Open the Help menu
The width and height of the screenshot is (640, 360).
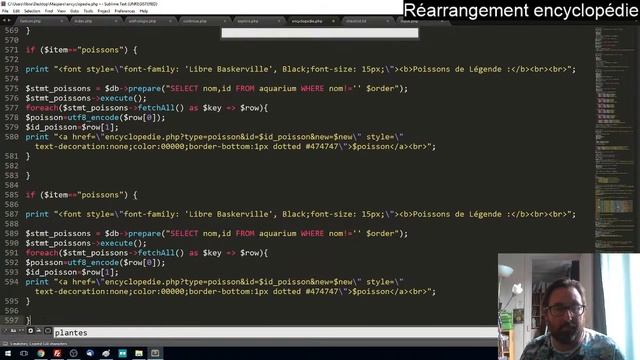[x=144, y=11]
